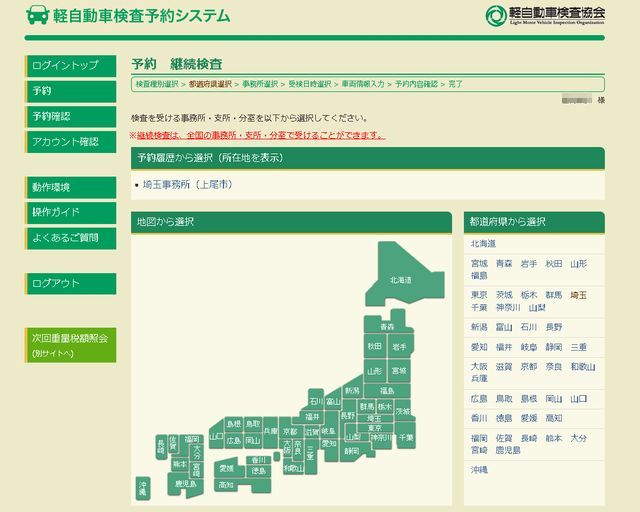The width and height of the screenshot is (640, 512).
Task: Select 沖縄 region on the map
Action: pyautogui.click(x=142, y=488)
